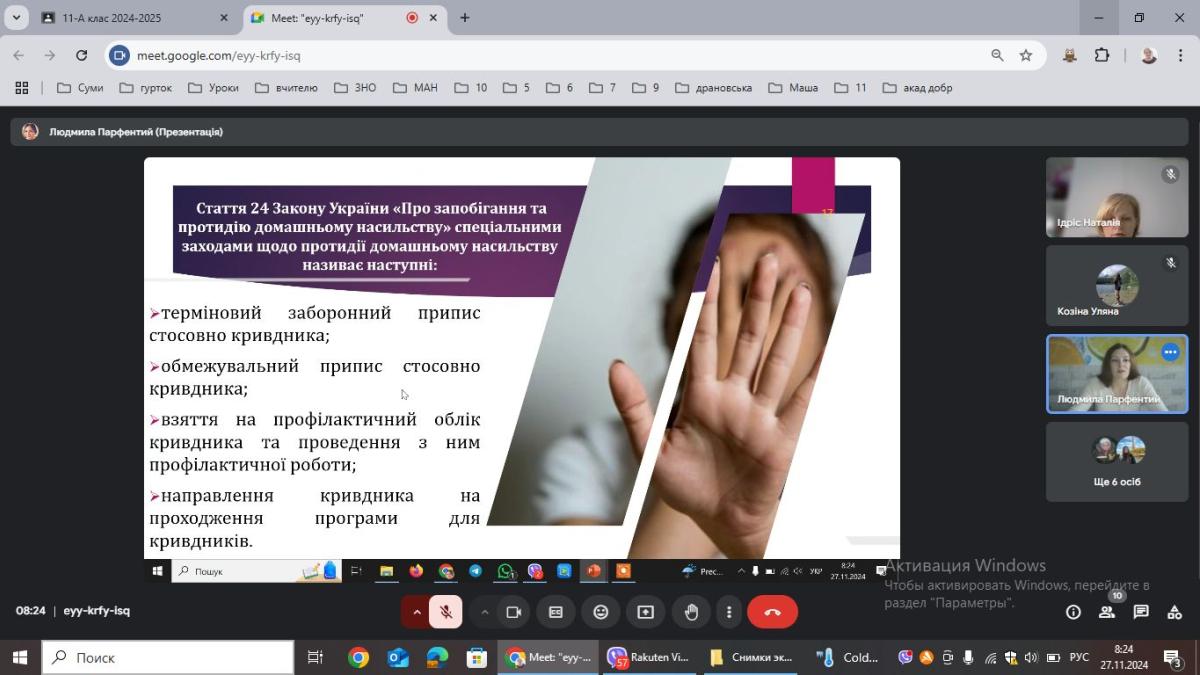
Task: Expand audio settings arrow beside microphone
Action: (x=417, y=612)
